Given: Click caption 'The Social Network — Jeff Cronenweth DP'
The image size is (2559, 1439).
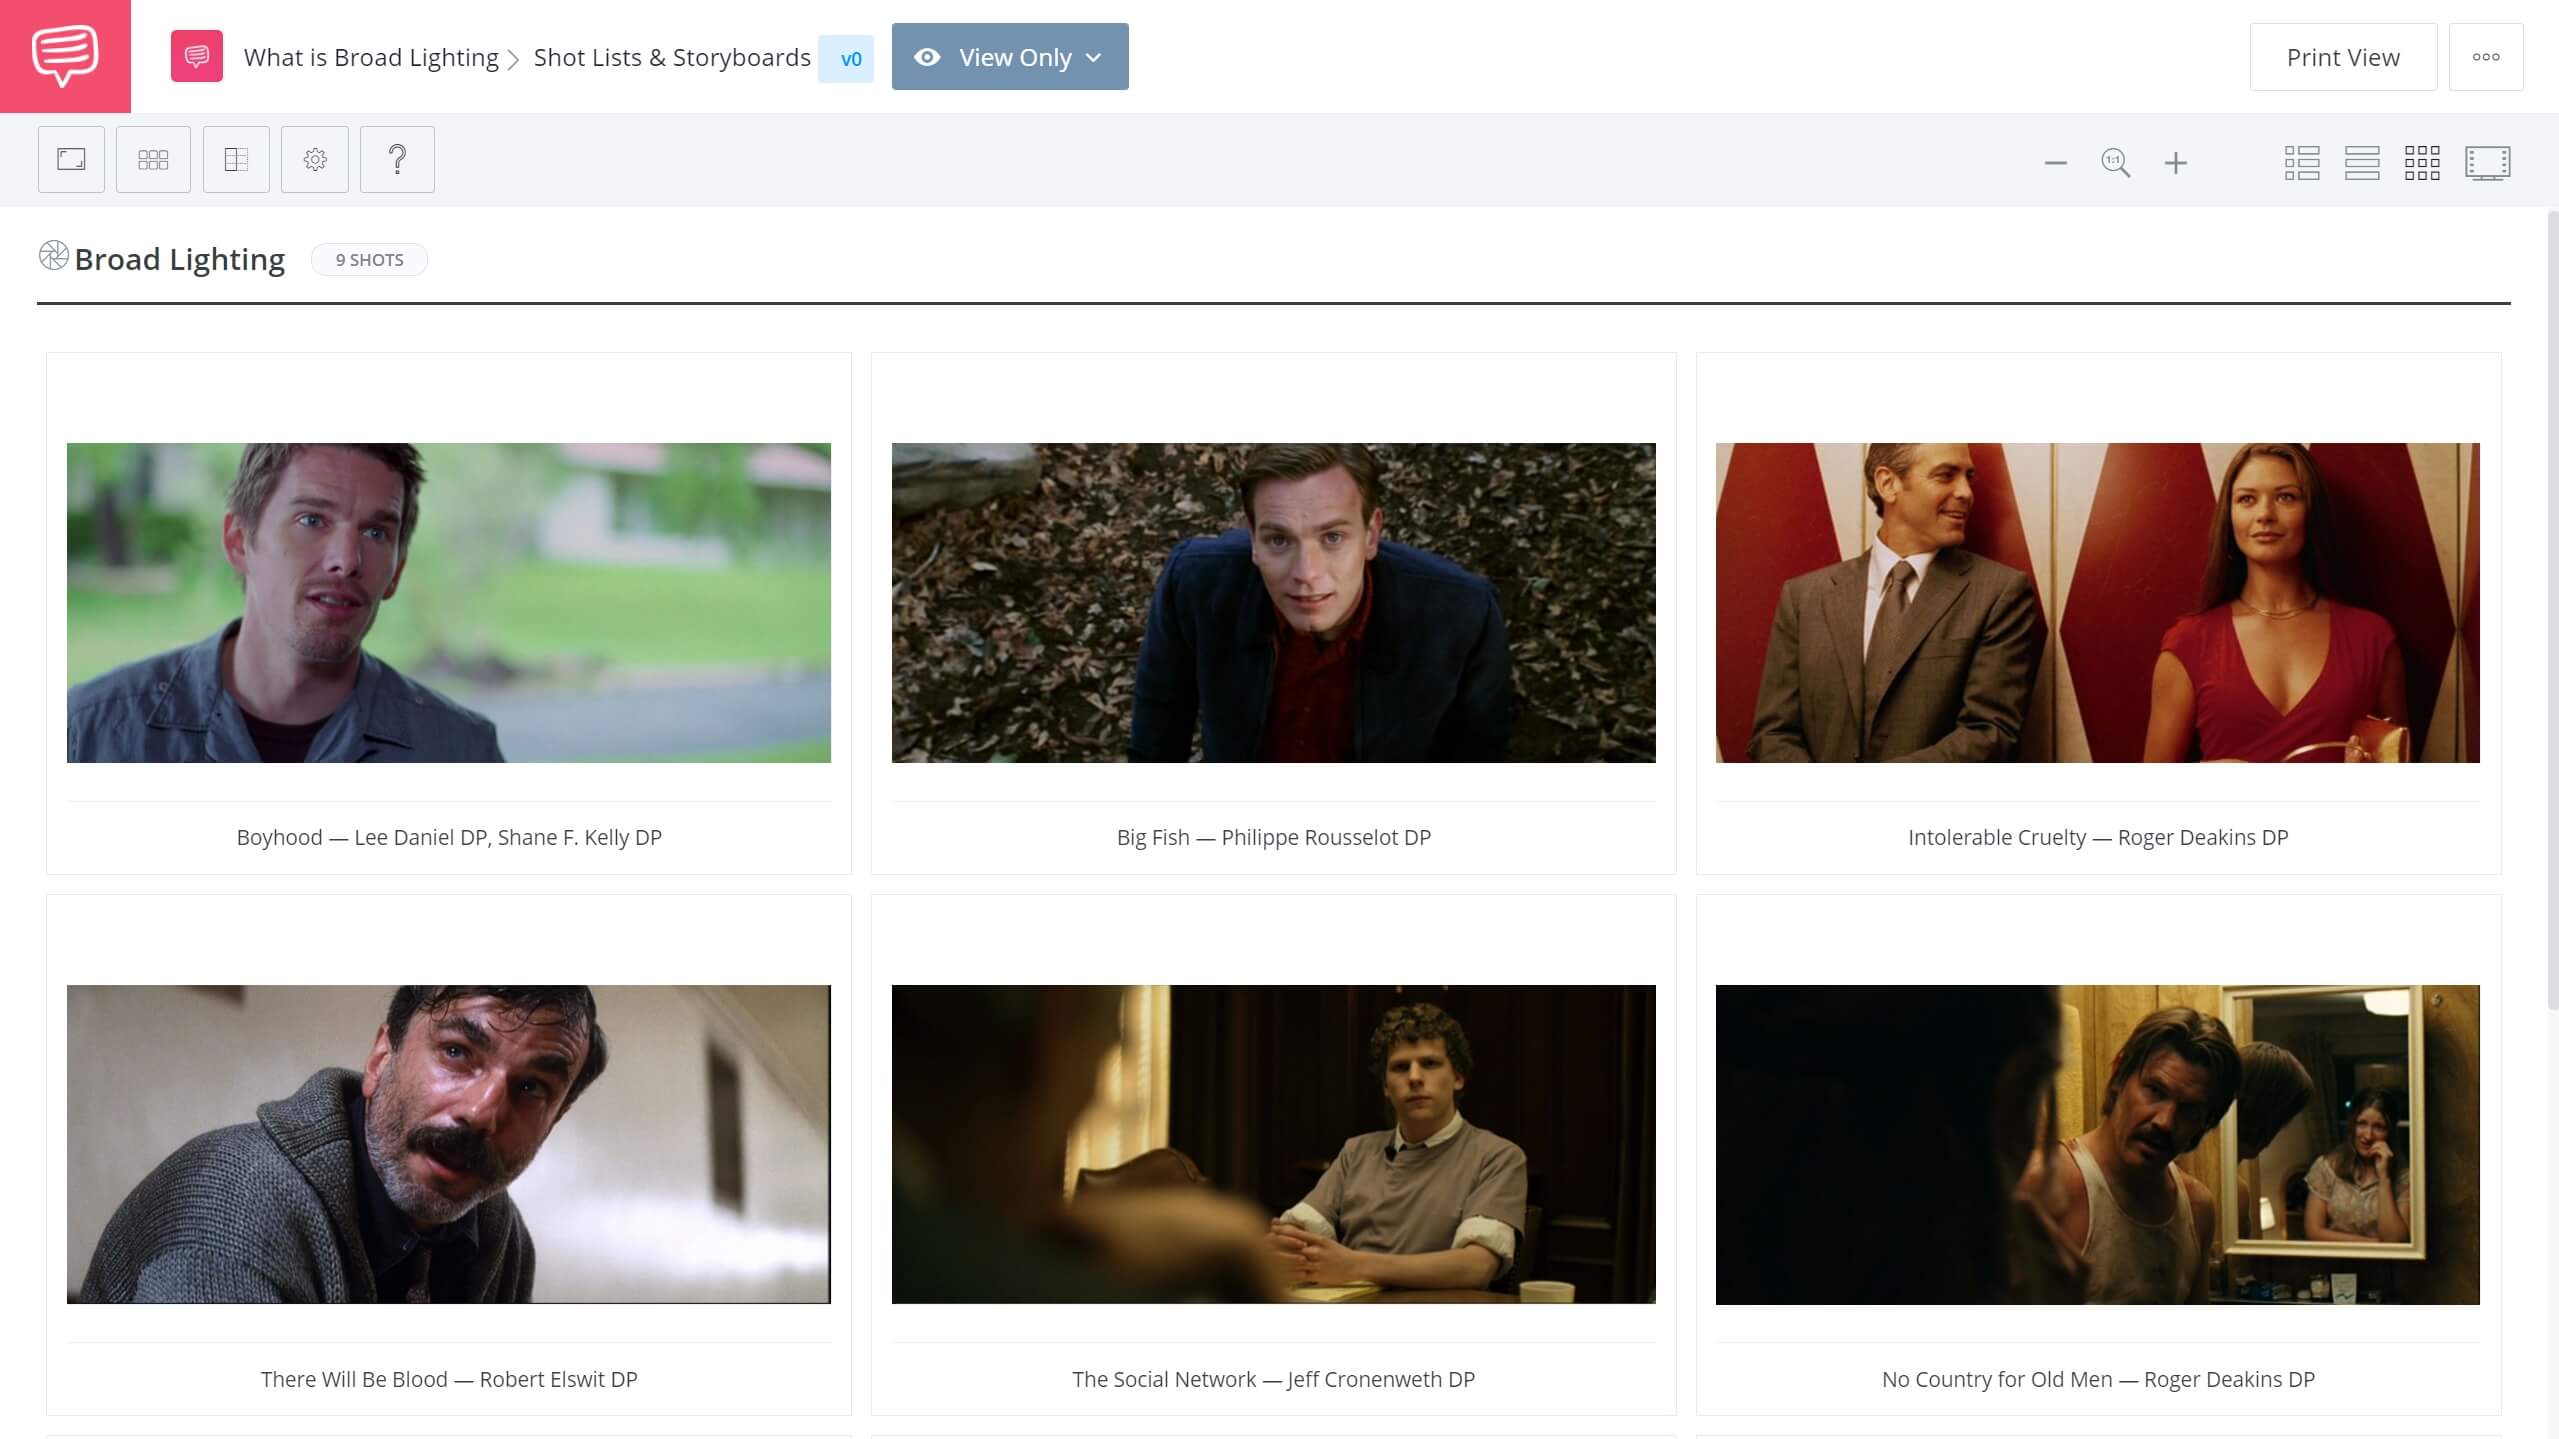Looking at the screenshot, I should pyautogui.click(x=1273, y=1379).
